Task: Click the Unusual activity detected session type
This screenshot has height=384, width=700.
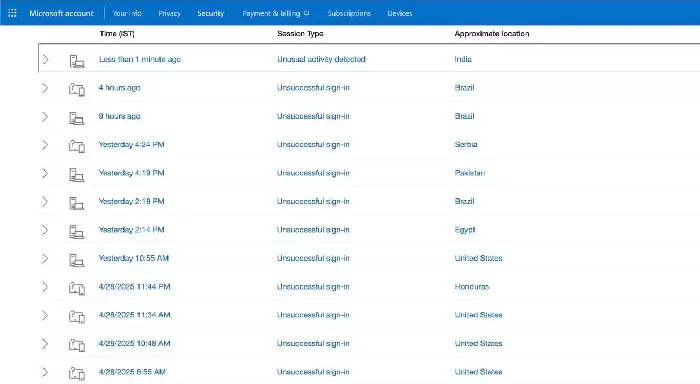Action: click(321, 59)
